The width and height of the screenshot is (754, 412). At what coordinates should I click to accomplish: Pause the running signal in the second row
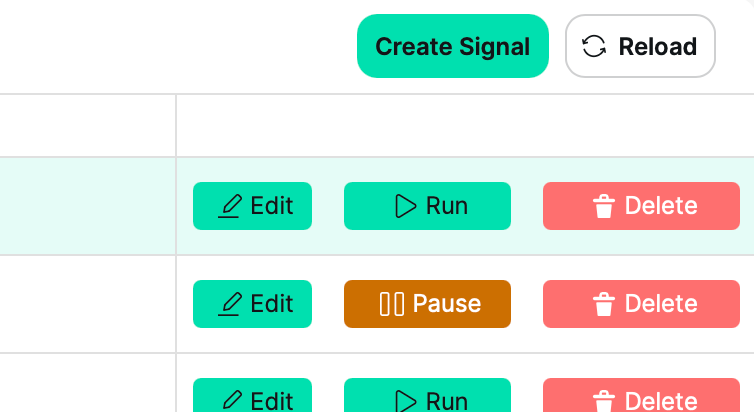pyautogui.click(x=427, y=304)
